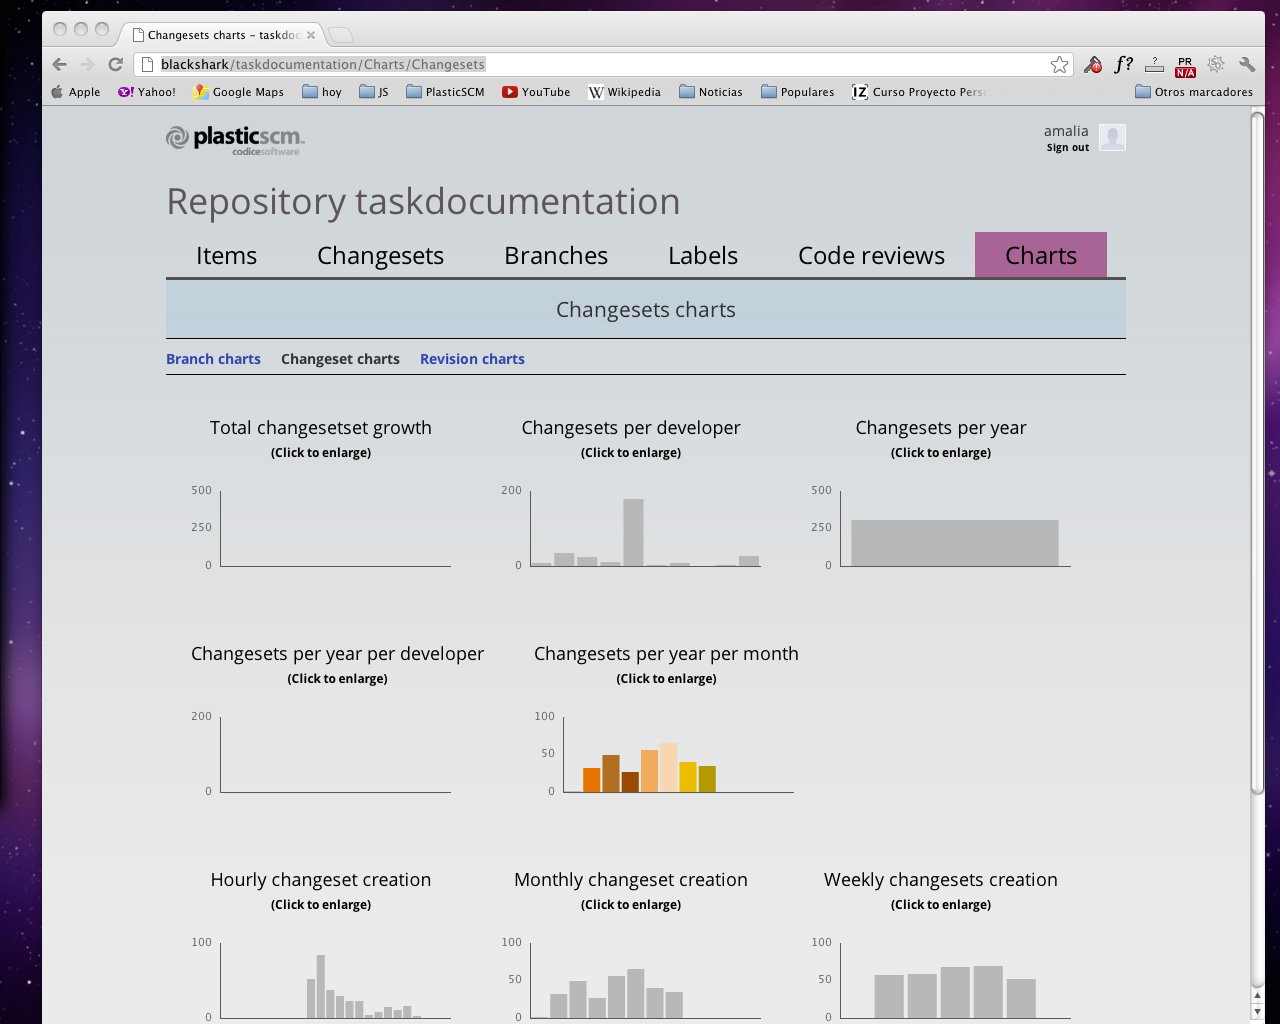Screen dimensions: 1280x1024
Task: Click the SEO gear extension icon
Action: click(1216, 63)
